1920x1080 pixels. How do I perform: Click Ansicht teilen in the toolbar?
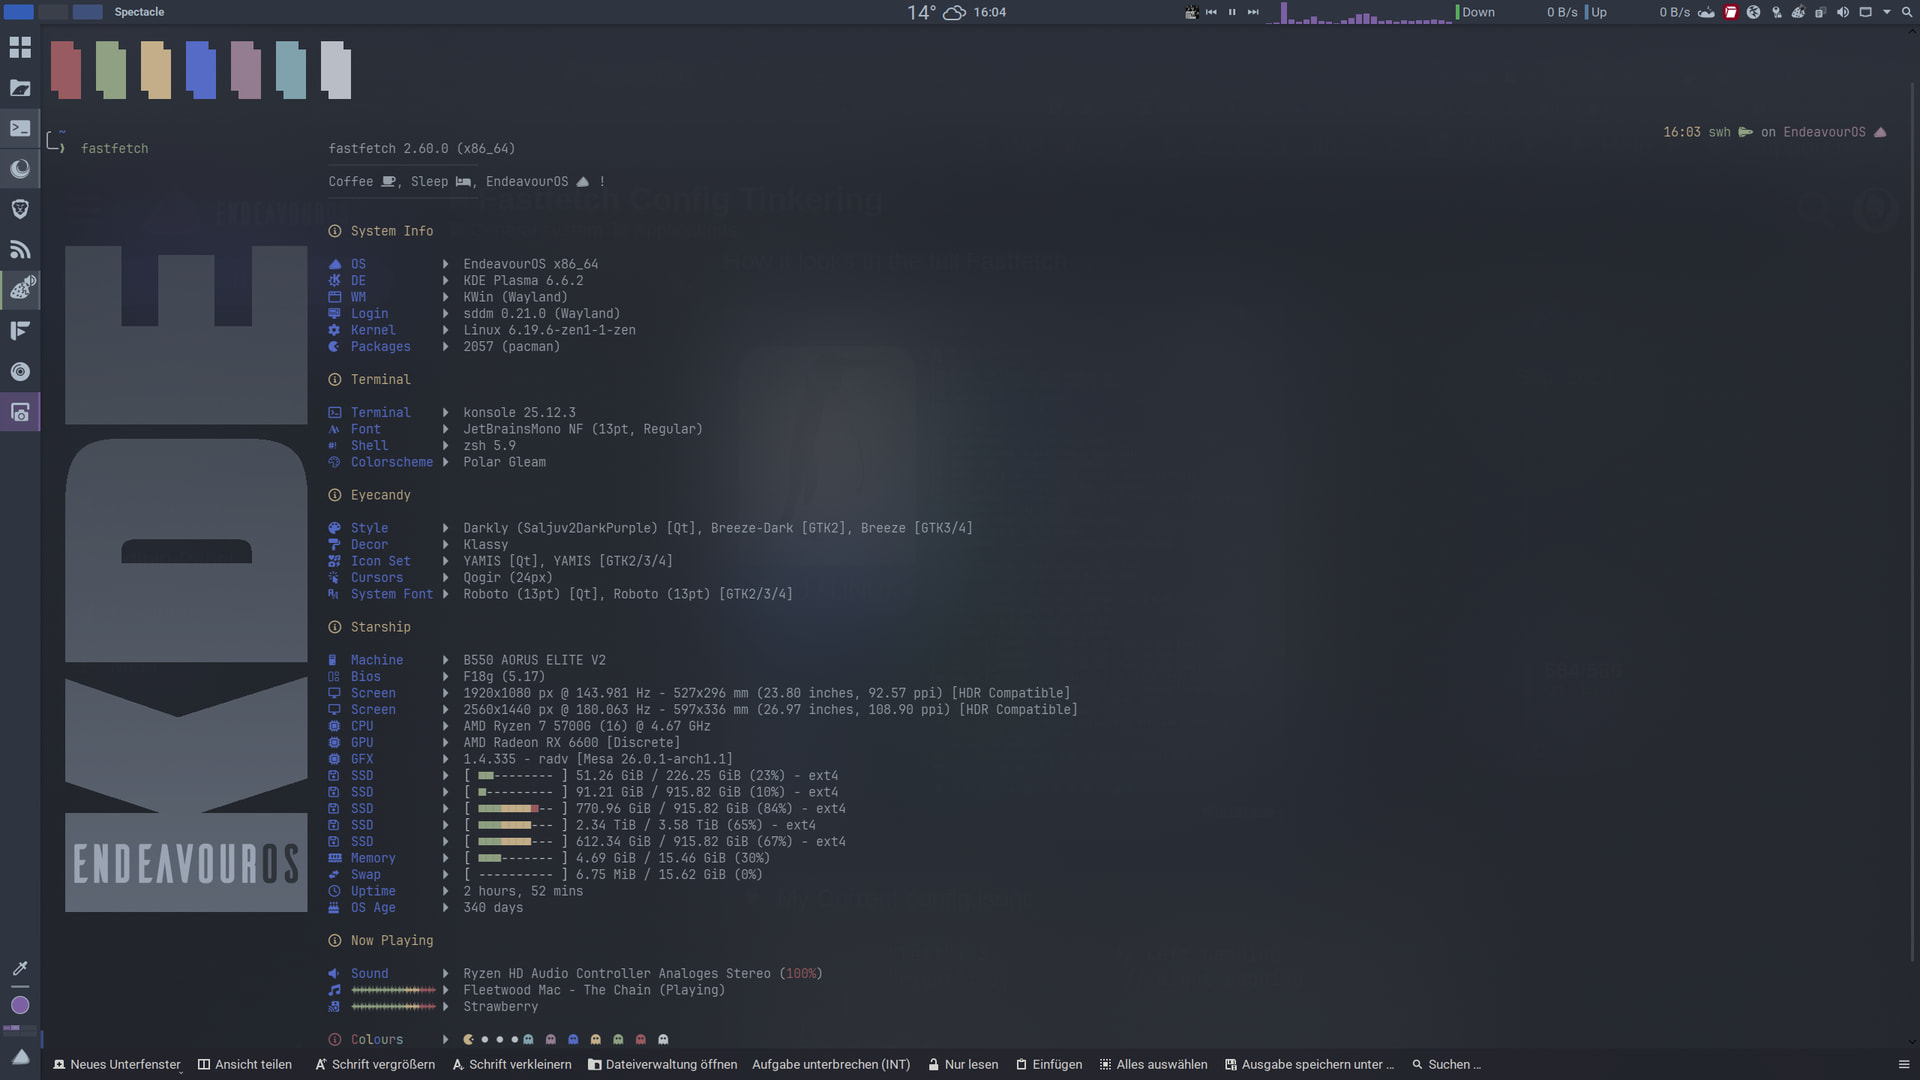pyautogui.click(x=245, y=1064)
